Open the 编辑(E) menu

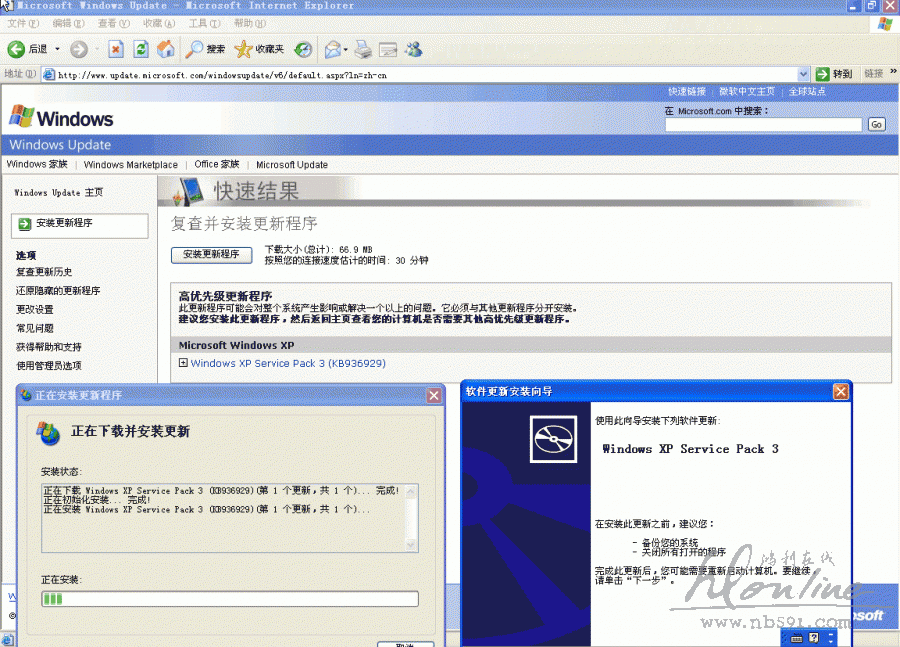[x=68, y=24]
